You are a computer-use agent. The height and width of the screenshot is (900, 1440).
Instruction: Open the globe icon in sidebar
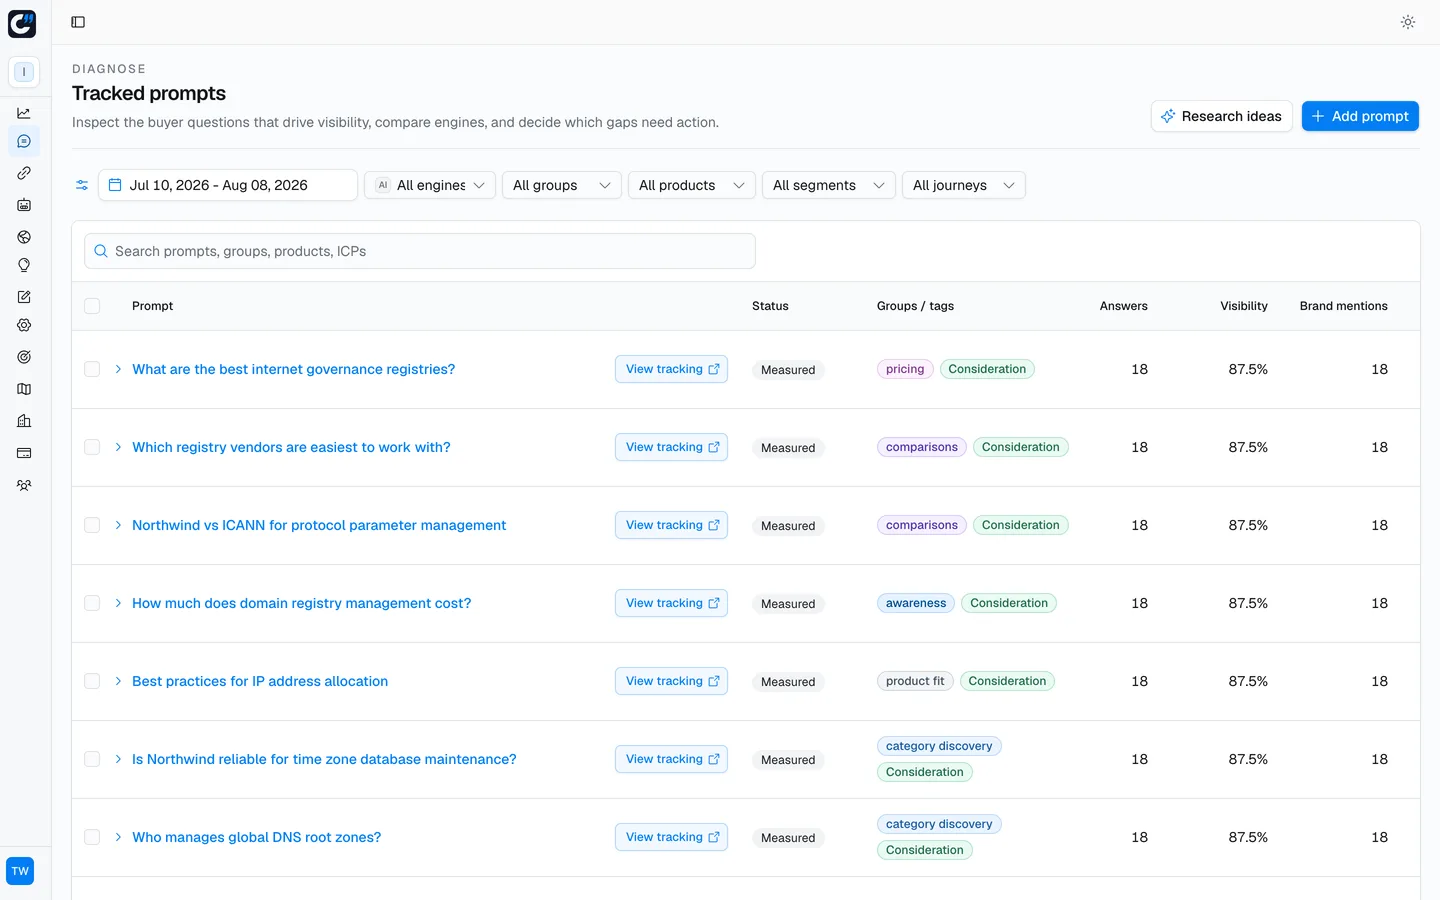(x=24, y=237)
